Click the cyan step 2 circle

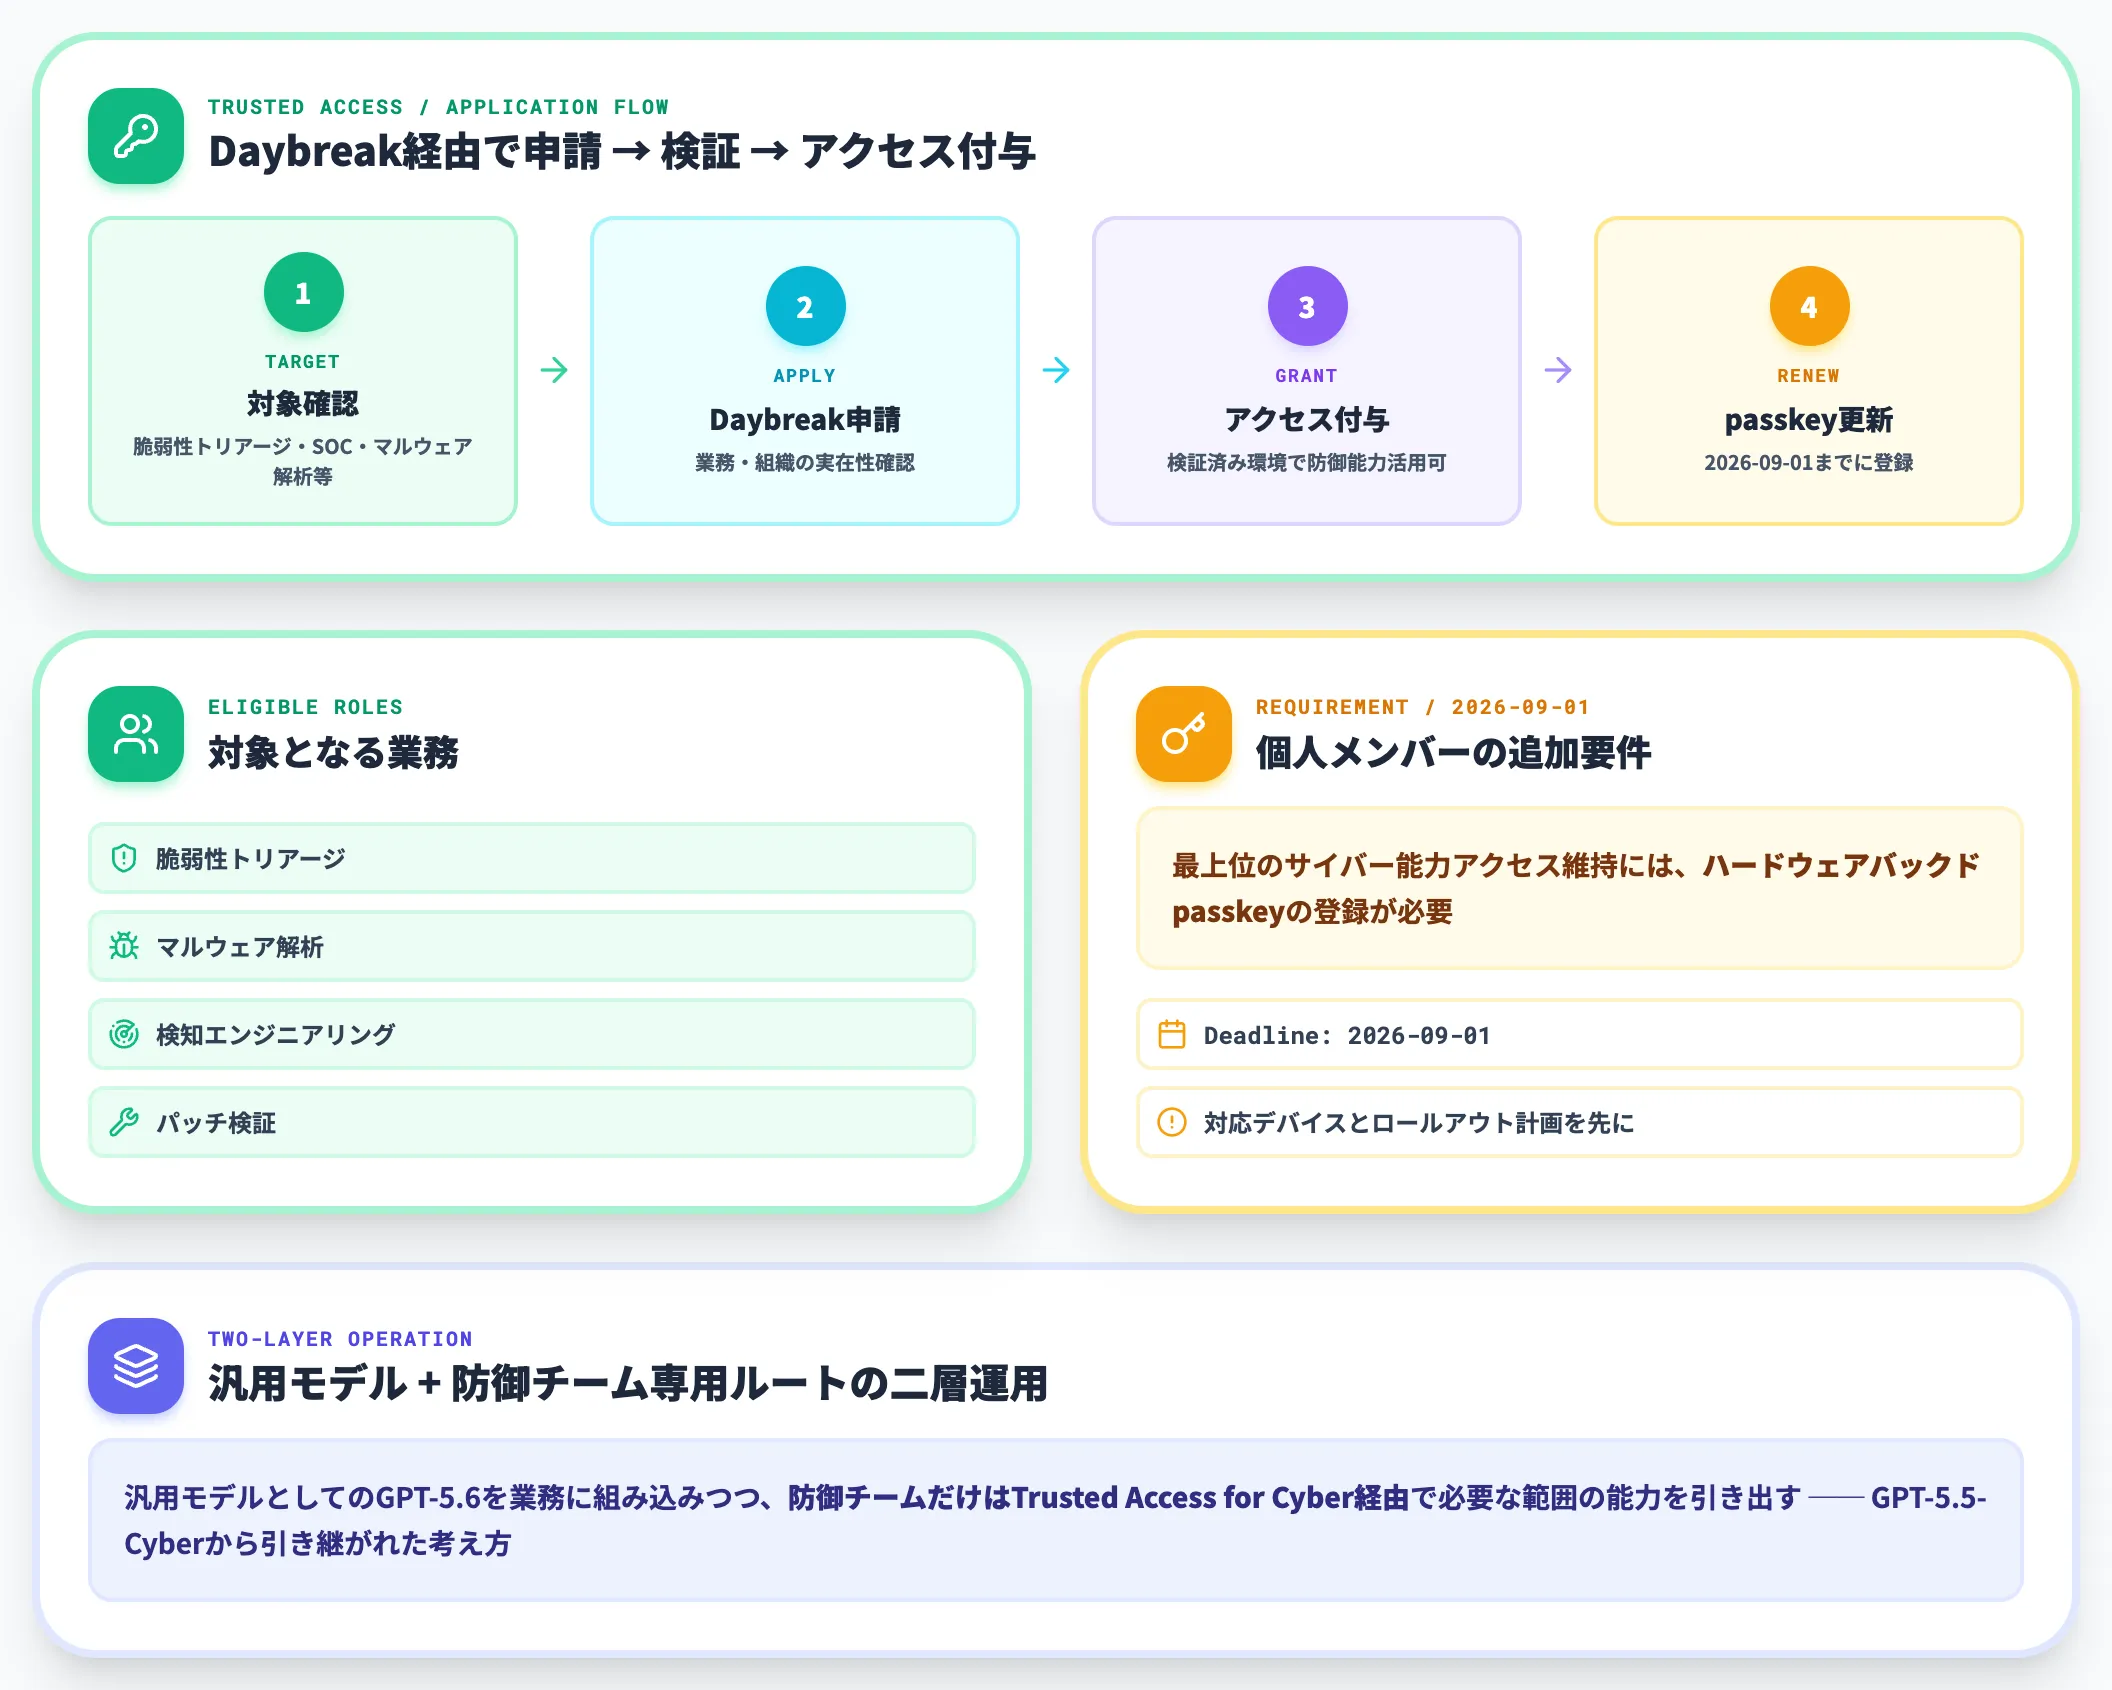pyautogui.click(x=806, y=306)
